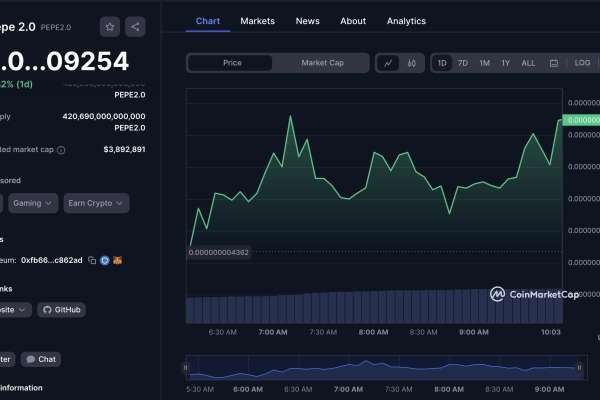
Task: Switch to candlestick chart icon
Action: [x=412, y=63]
